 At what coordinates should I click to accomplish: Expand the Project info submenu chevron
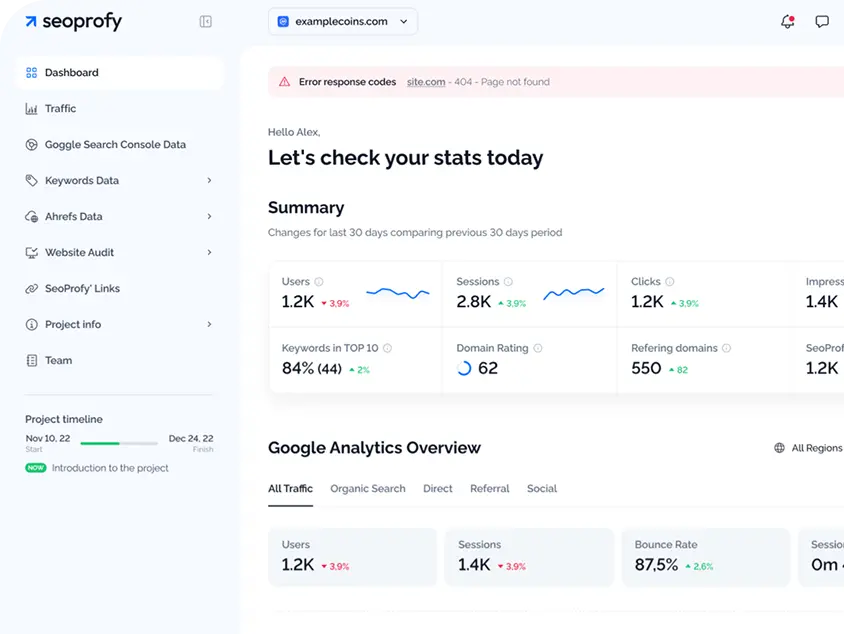coord(209,324)
